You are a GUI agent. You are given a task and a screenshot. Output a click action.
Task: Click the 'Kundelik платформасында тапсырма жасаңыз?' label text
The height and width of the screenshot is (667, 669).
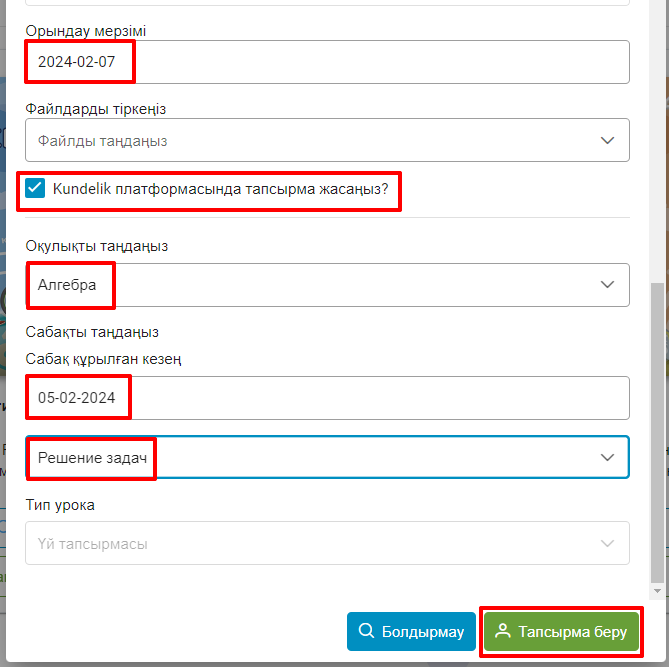(221, 189)
